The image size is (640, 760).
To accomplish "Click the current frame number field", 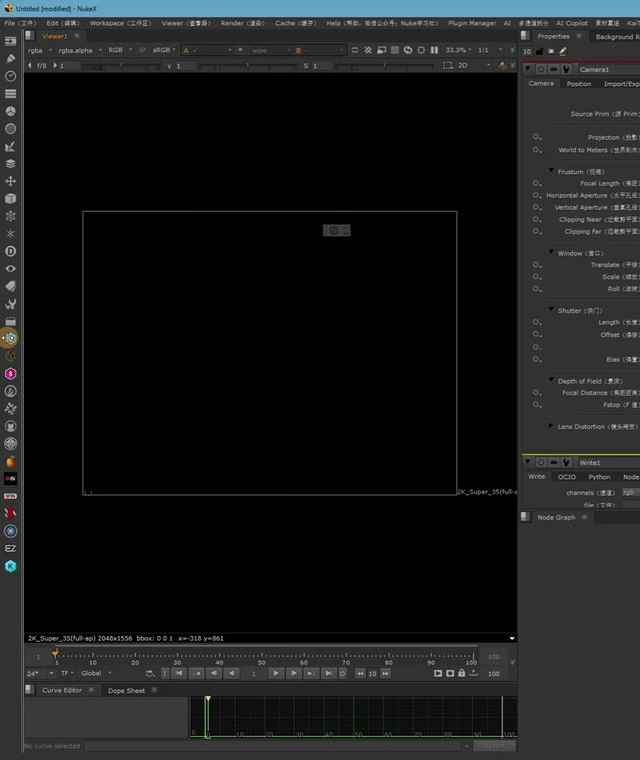I will click(253, 673).
